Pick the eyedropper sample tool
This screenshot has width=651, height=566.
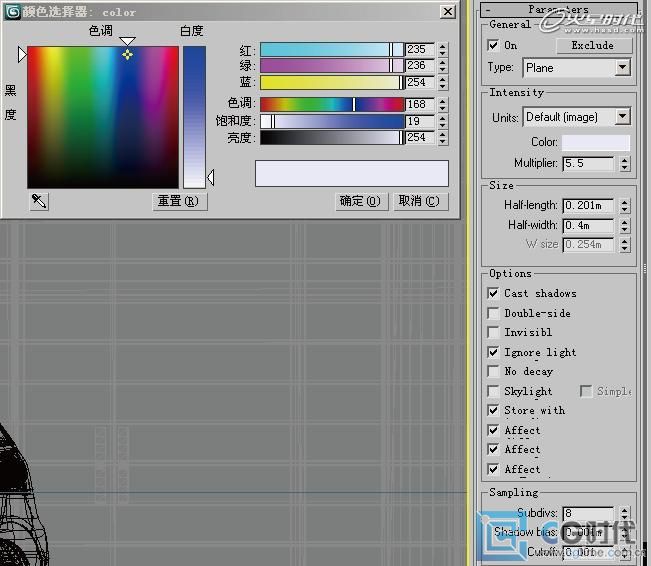pos(39,202)
